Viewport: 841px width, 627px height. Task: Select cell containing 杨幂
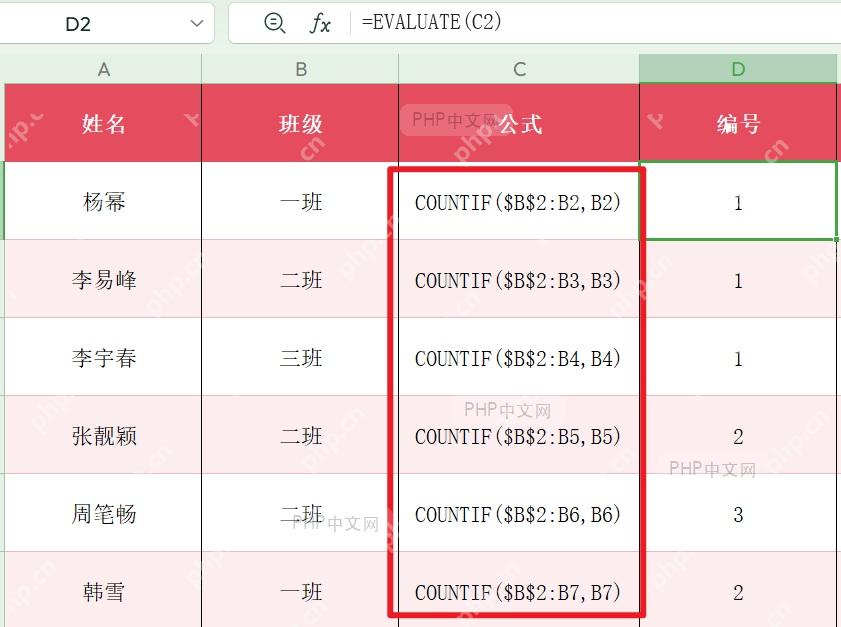104,201
